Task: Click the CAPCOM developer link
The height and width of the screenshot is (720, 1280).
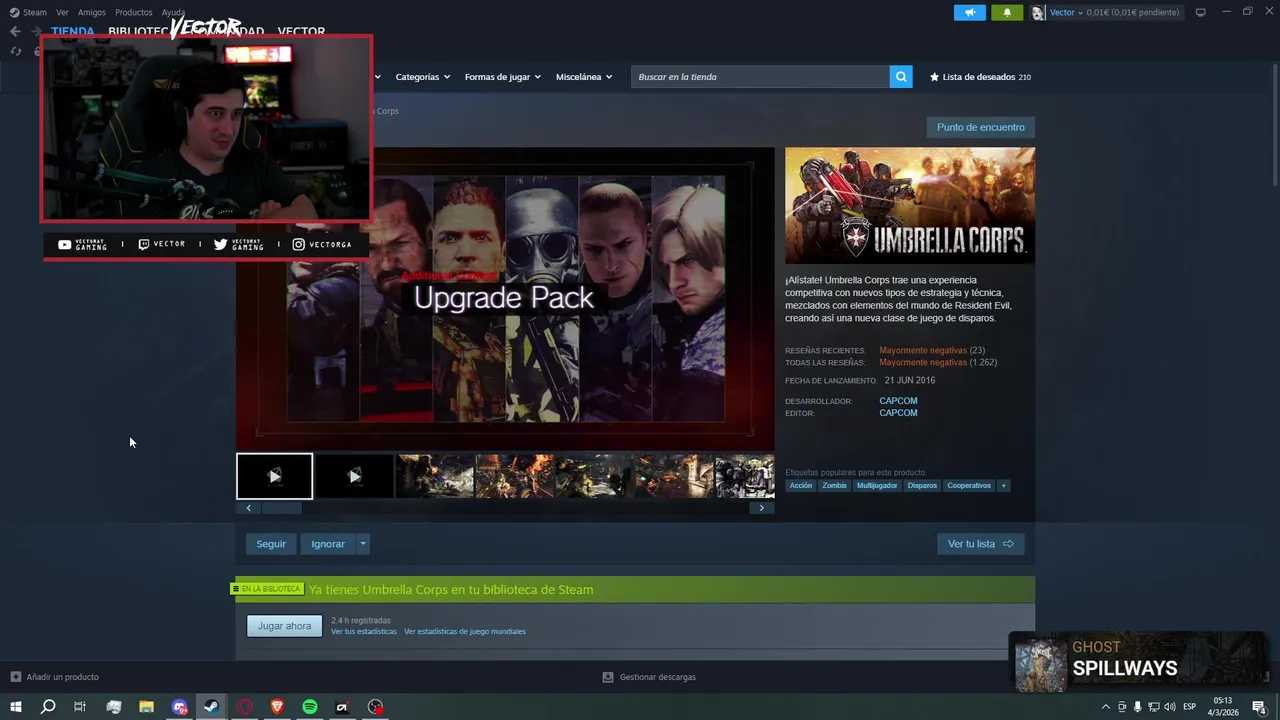Action: click(x=898, y=401)
